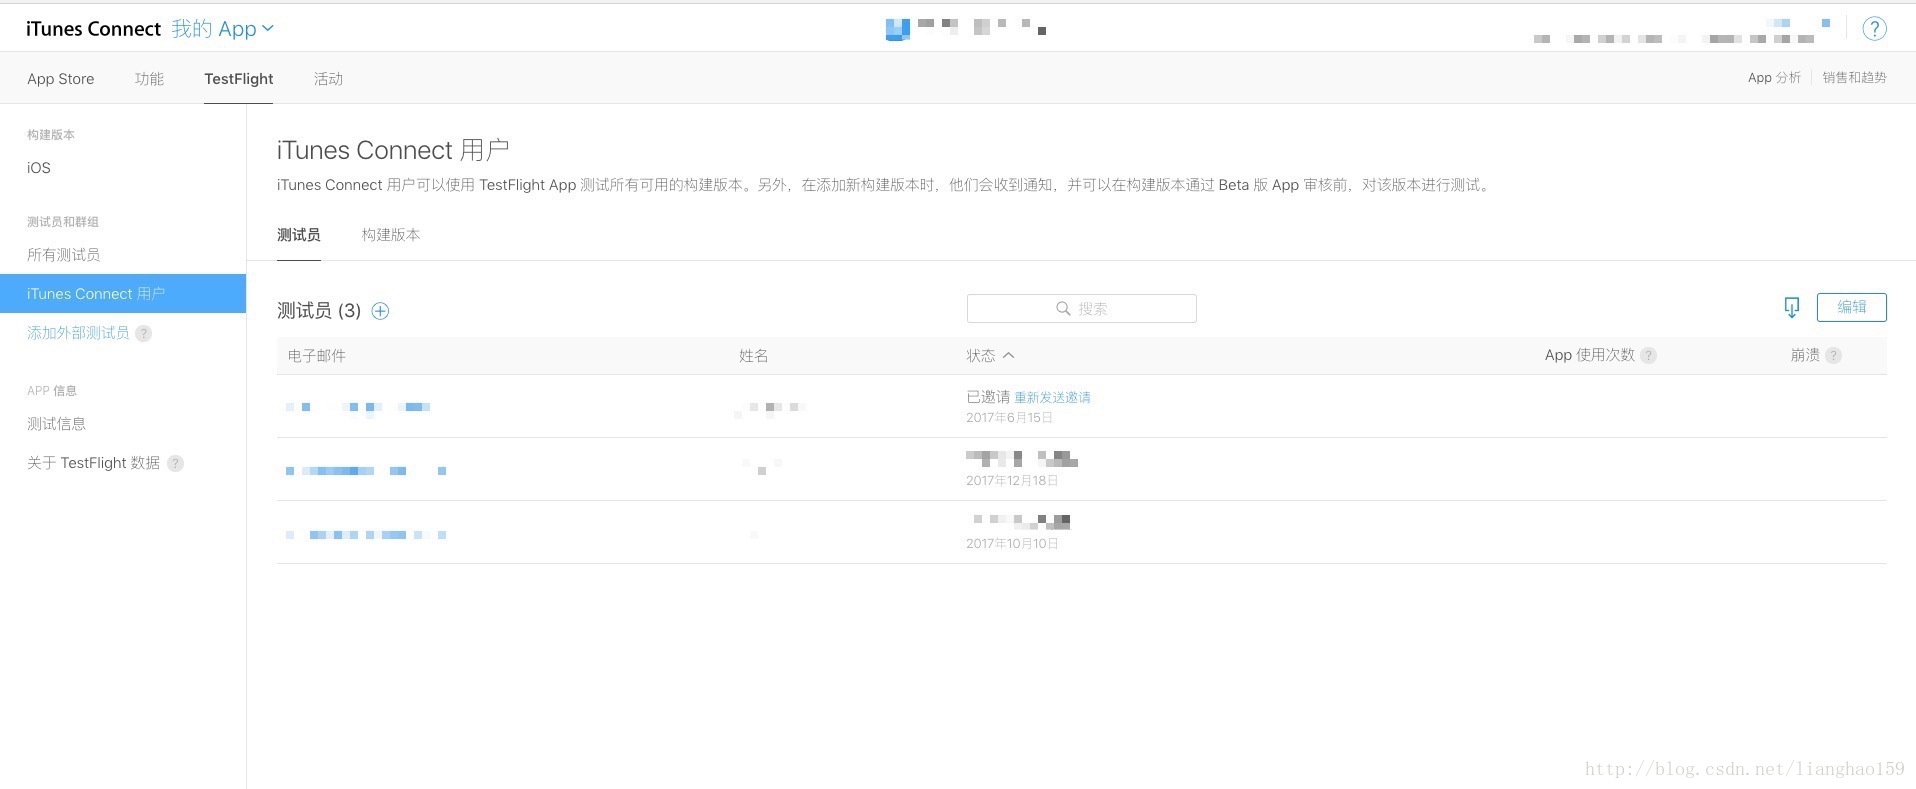Switch to the App Store tab
The image size is (1916, 789).
(x=61, y=79)
